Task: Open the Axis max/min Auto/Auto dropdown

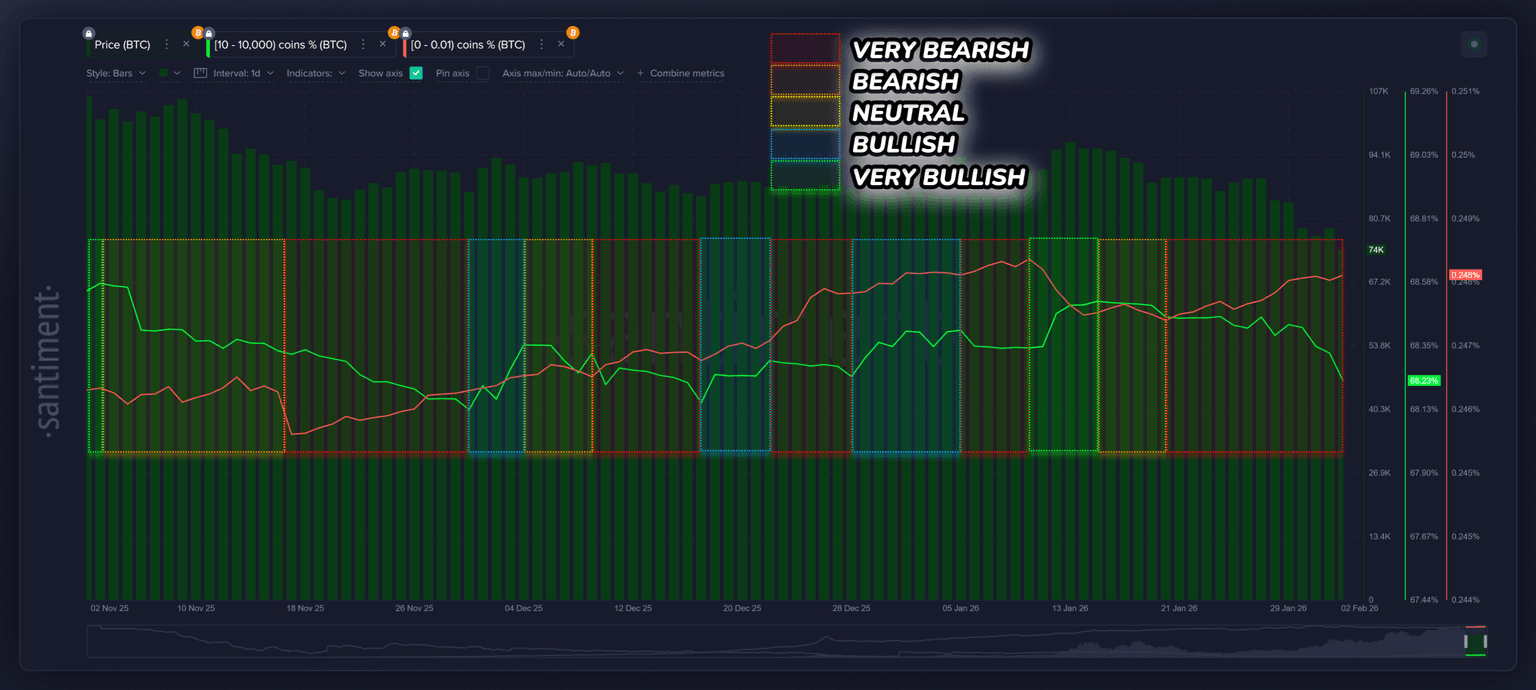Action: (x=563, y=73)
